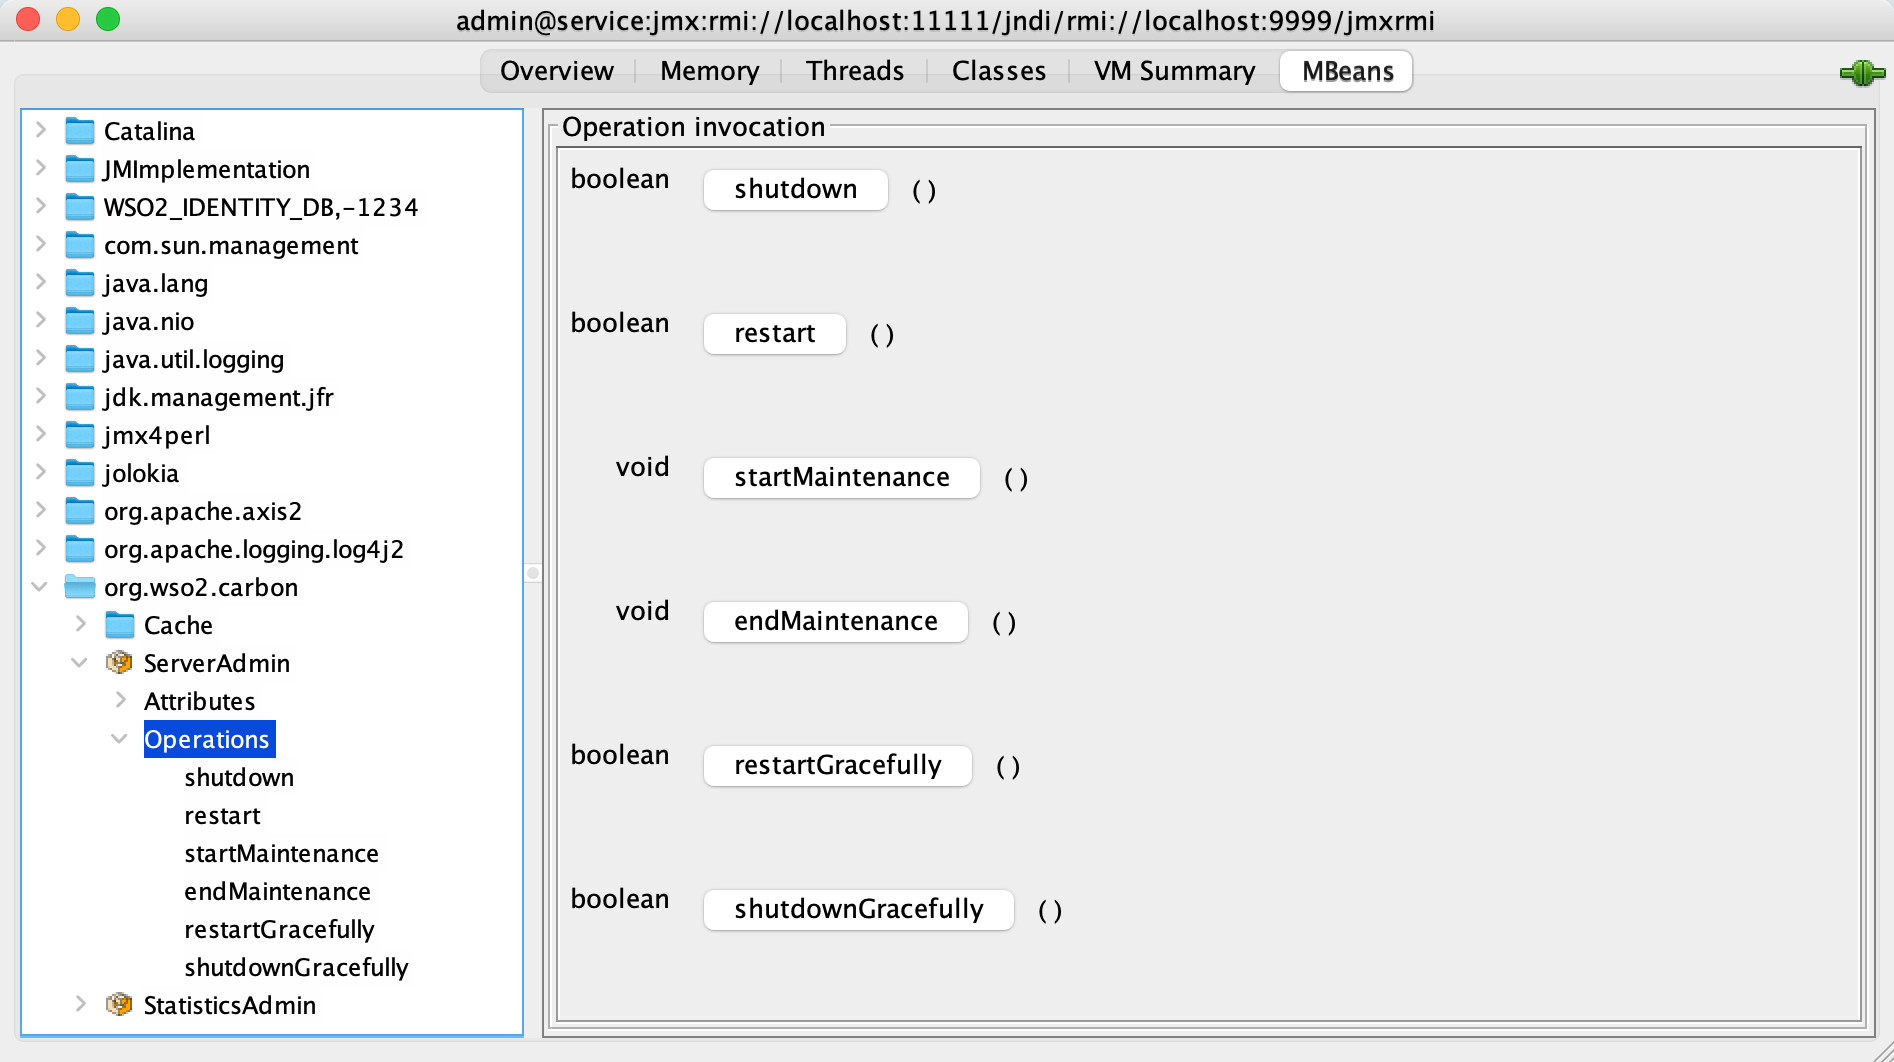Expand the com.sun.management domain

click(x=40, y=244)
